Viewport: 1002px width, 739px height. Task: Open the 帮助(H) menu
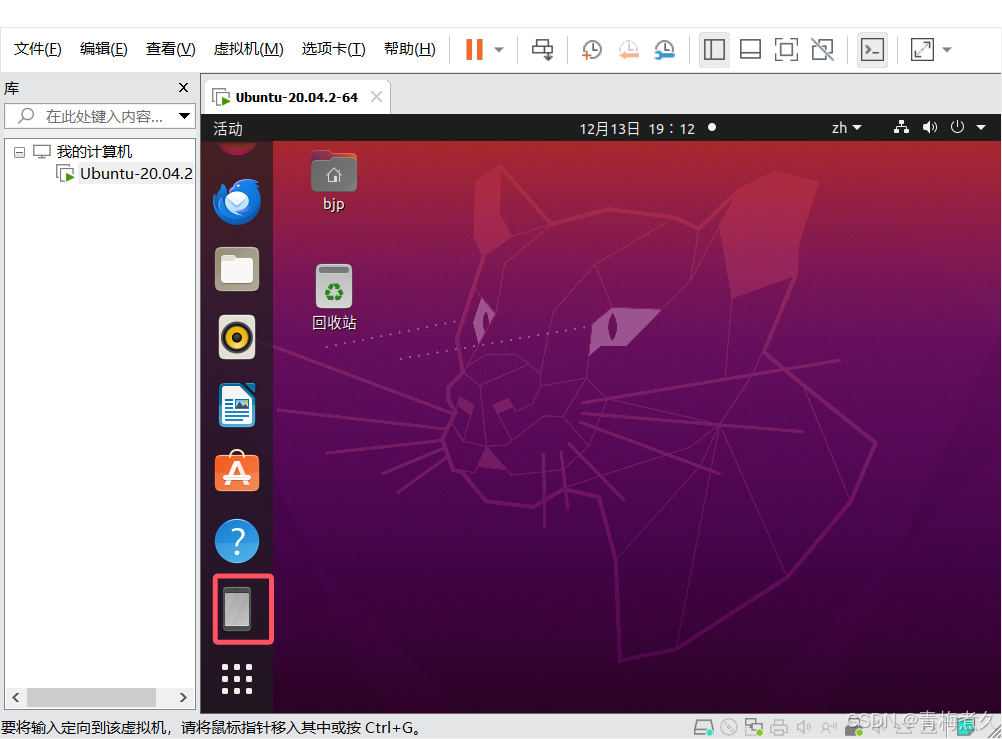click(x=410, y=49)
